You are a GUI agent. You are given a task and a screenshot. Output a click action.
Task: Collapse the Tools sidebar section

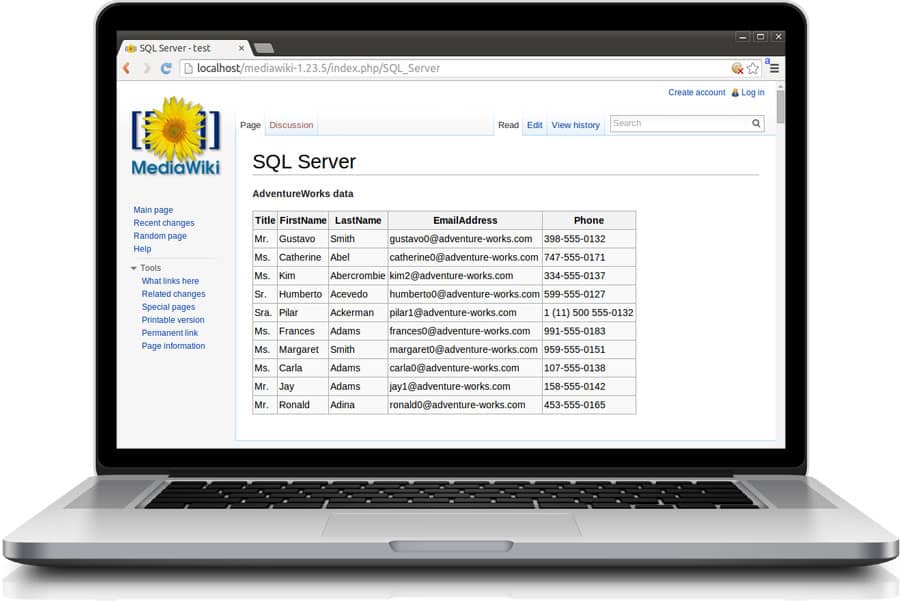[x=134, y=268]
